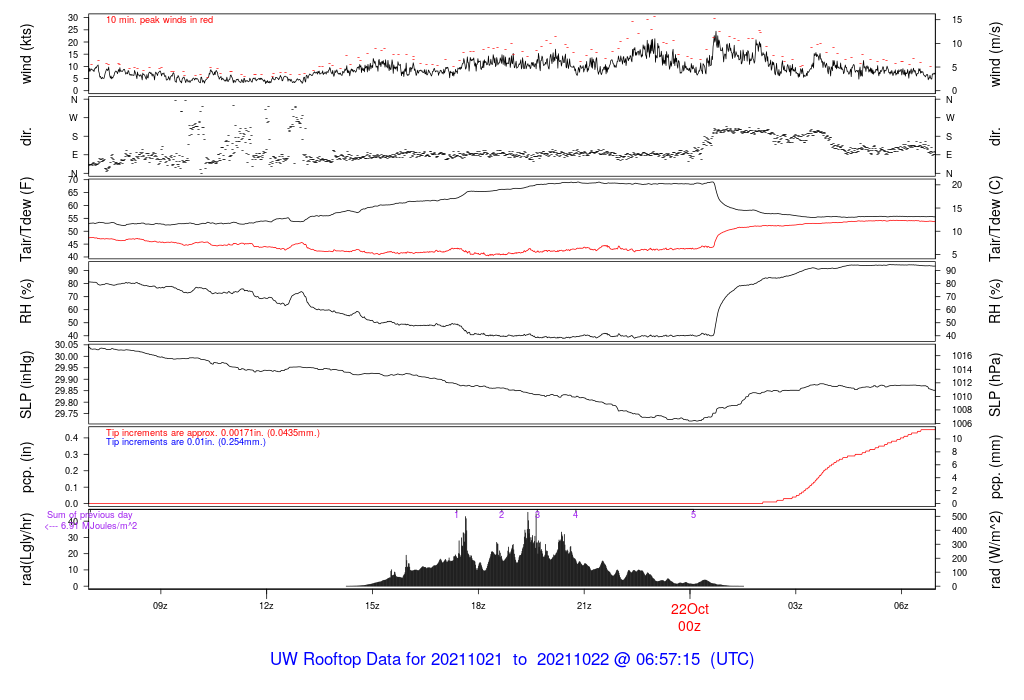The height and width of the screenshot is (700, 1024).
Task: Select the 'rad(Lgly/hr)' axis label
Action: [x=26, y=549]
